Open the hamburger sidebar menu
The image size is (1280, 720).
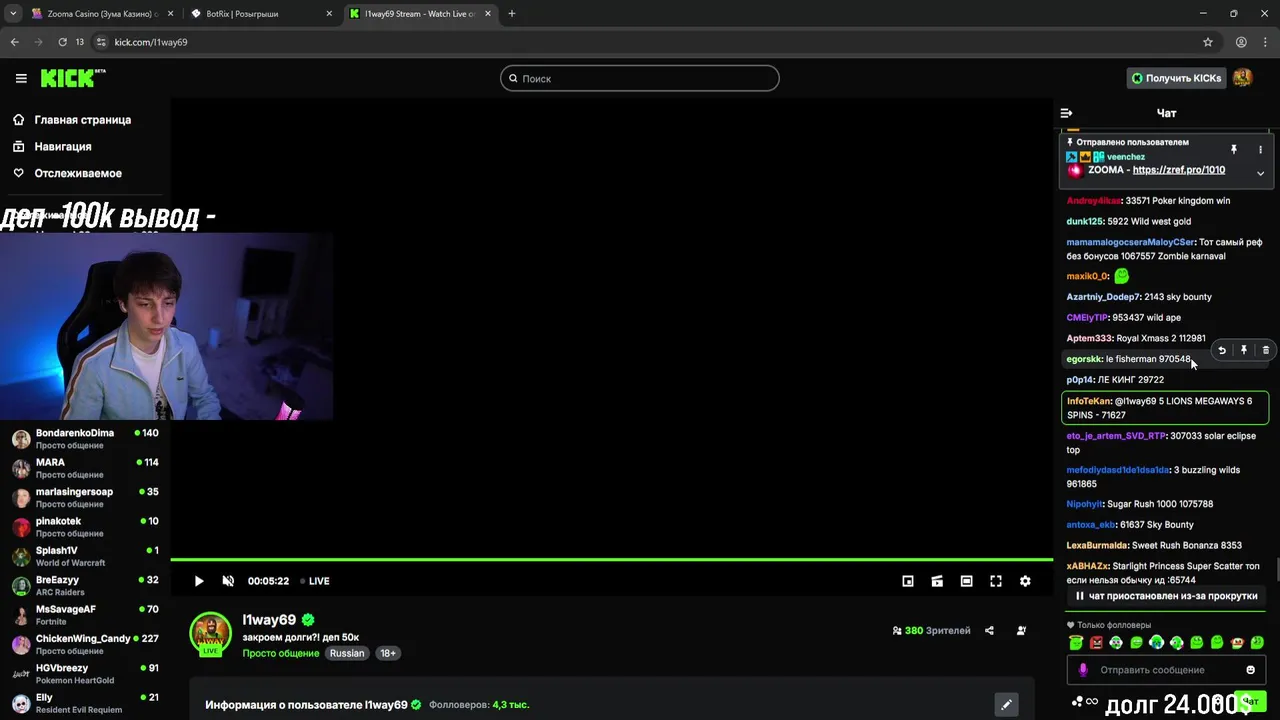(x=21, y=78)
